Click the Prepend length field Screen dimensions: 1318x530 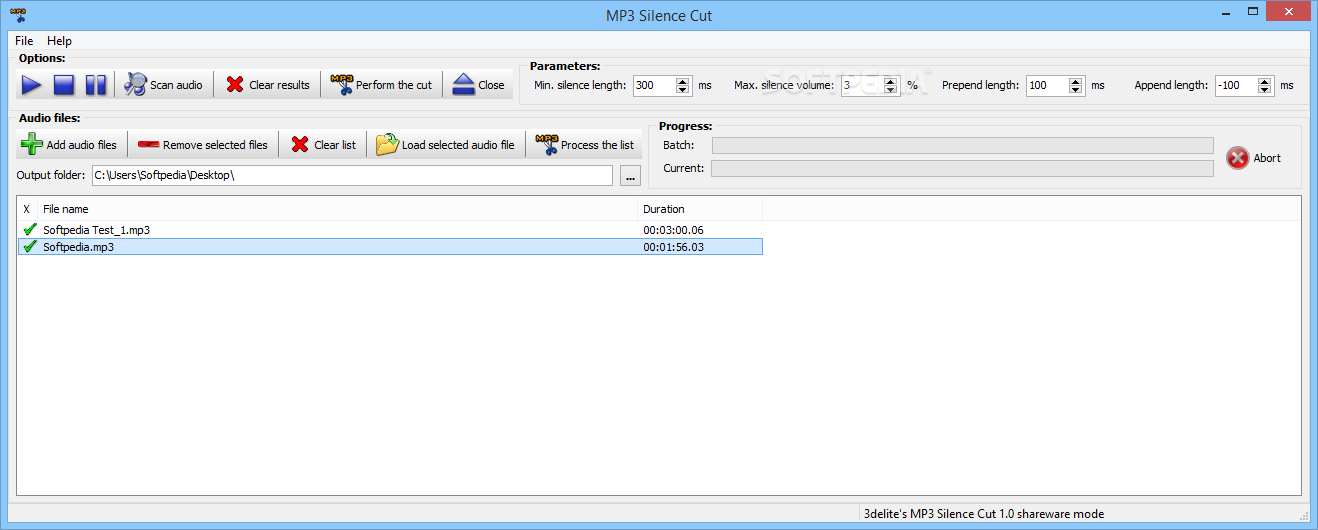tap(1047, 85)
